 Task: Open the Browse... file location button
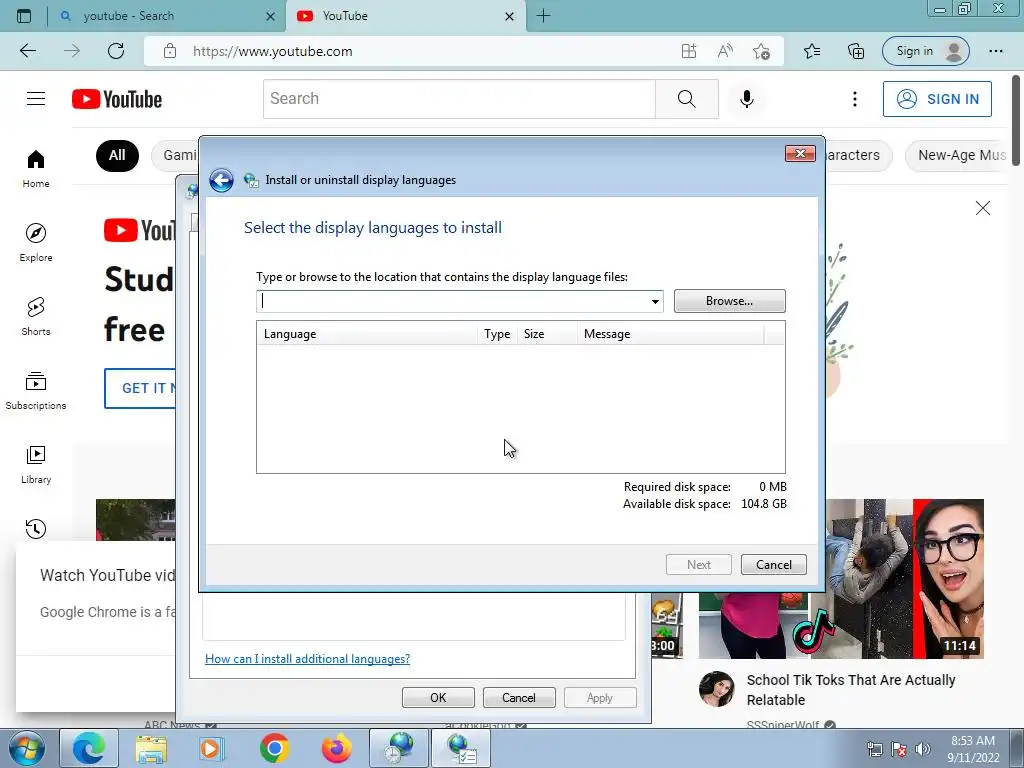pyautogui.click(x=729, y=301)
